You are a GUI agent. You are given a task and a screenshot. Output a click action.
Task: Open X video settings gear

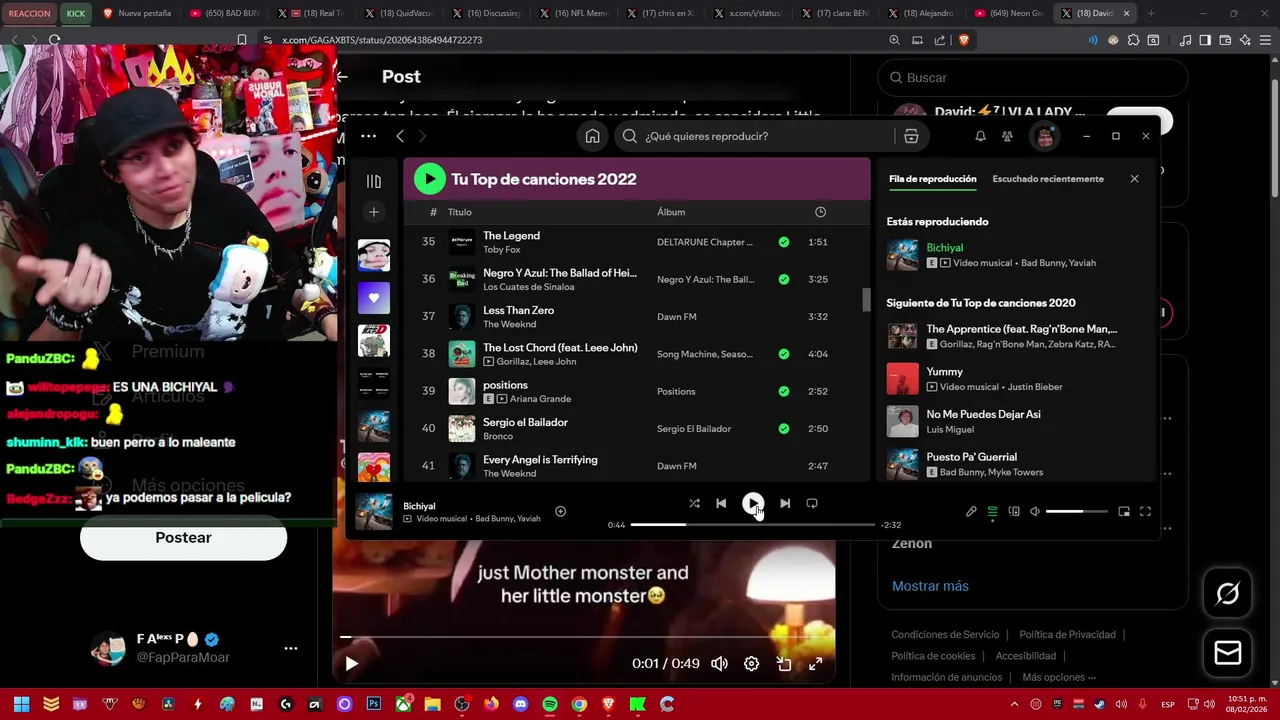click(x=751, y=663)
